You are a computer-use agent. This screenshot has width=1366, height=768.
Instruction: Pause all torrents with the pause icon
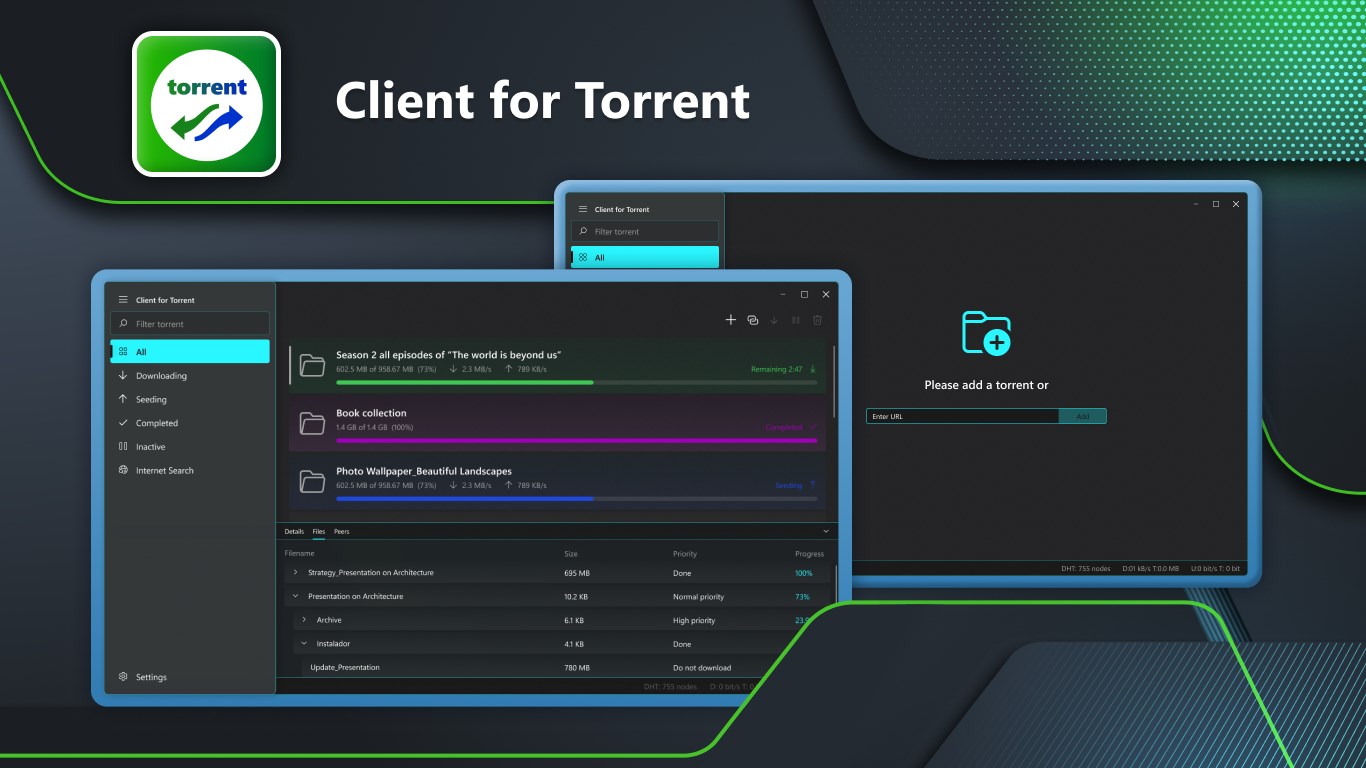(795, 320)
